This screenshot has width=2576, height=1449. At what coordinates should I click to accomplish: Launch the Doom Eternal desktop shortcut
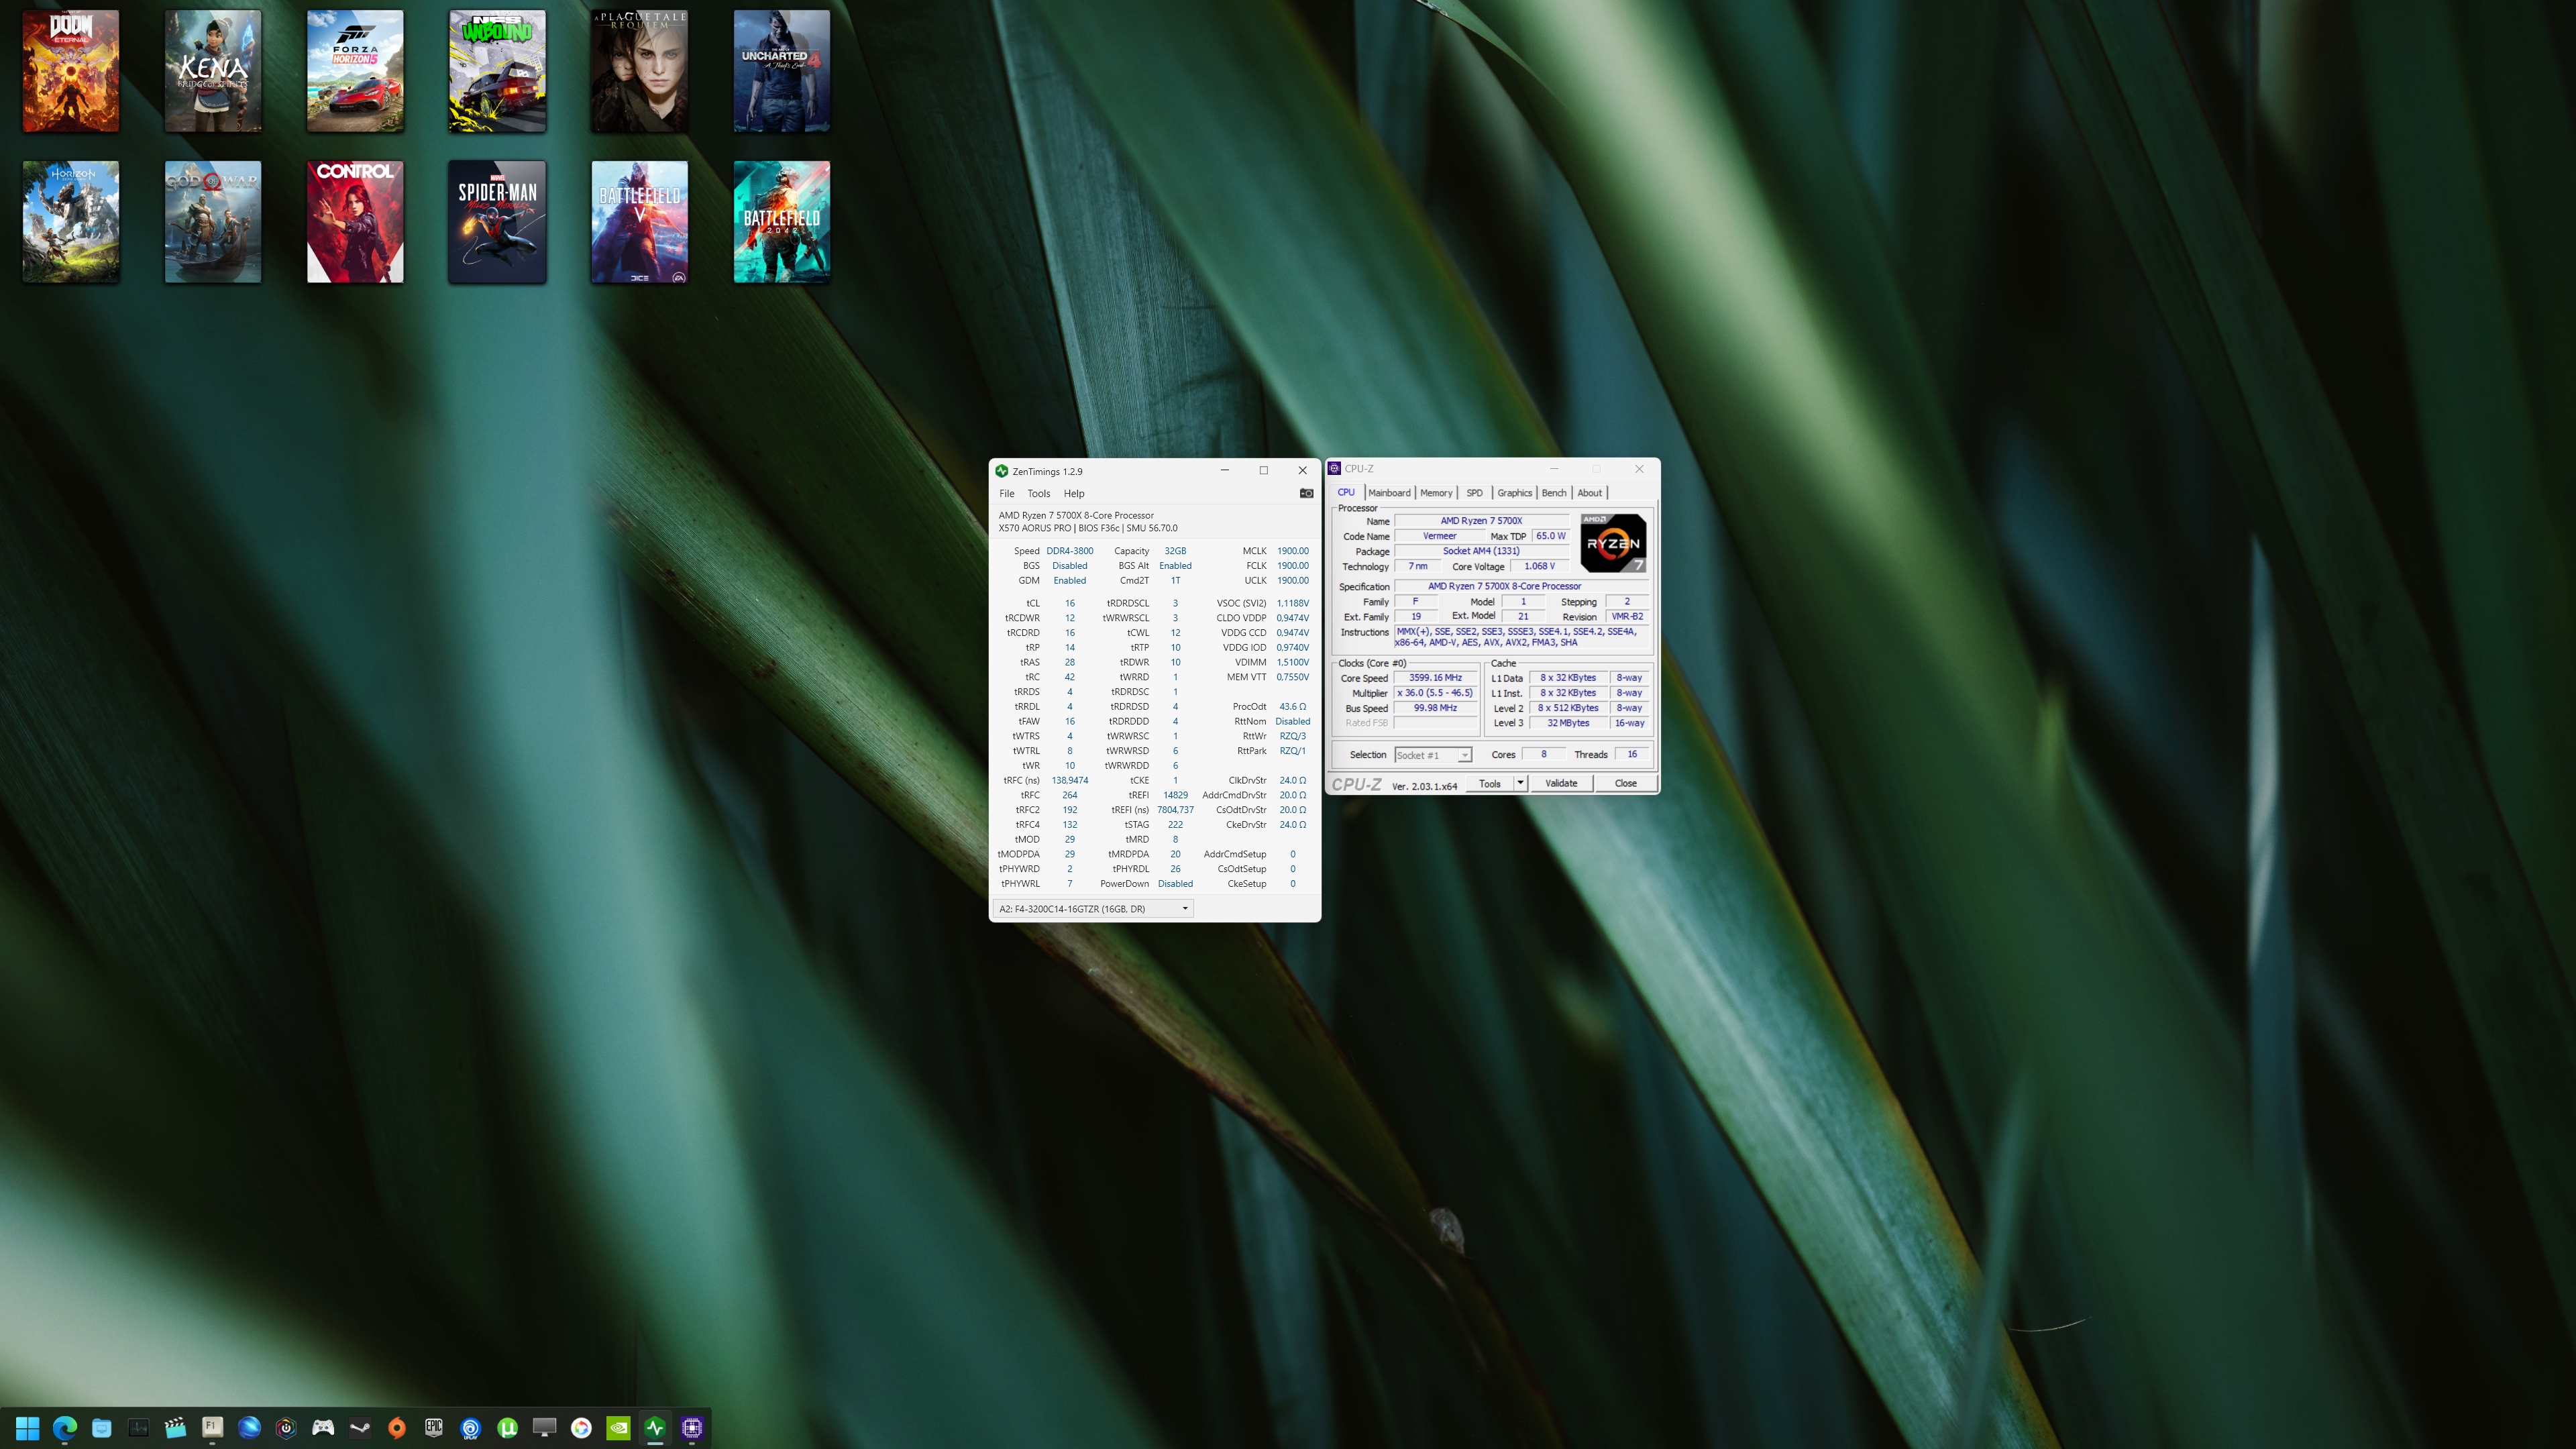71,71
